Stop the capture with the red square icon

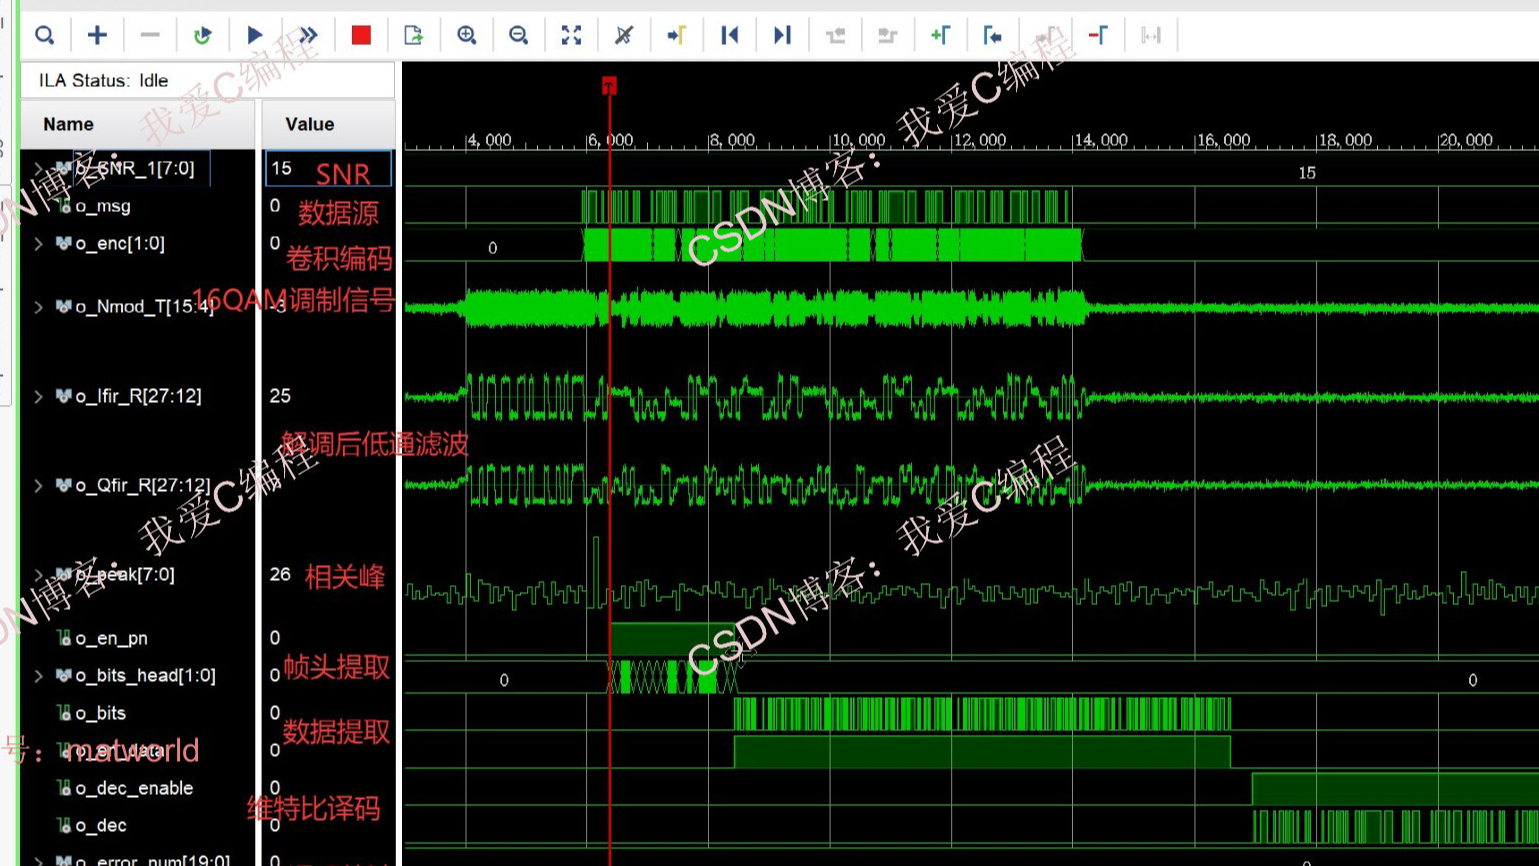tap(359, 34)
